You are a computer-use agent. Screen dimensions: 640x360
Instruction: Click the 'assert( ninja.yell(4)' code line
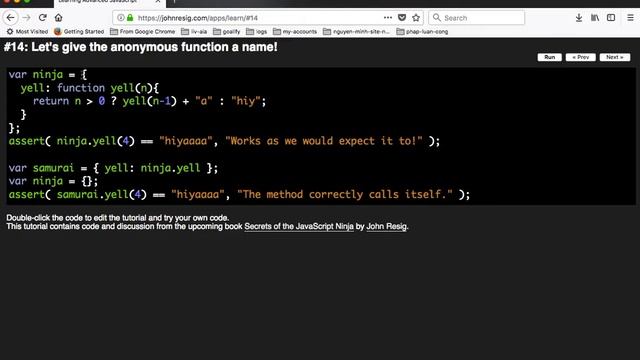coord(224,141)
